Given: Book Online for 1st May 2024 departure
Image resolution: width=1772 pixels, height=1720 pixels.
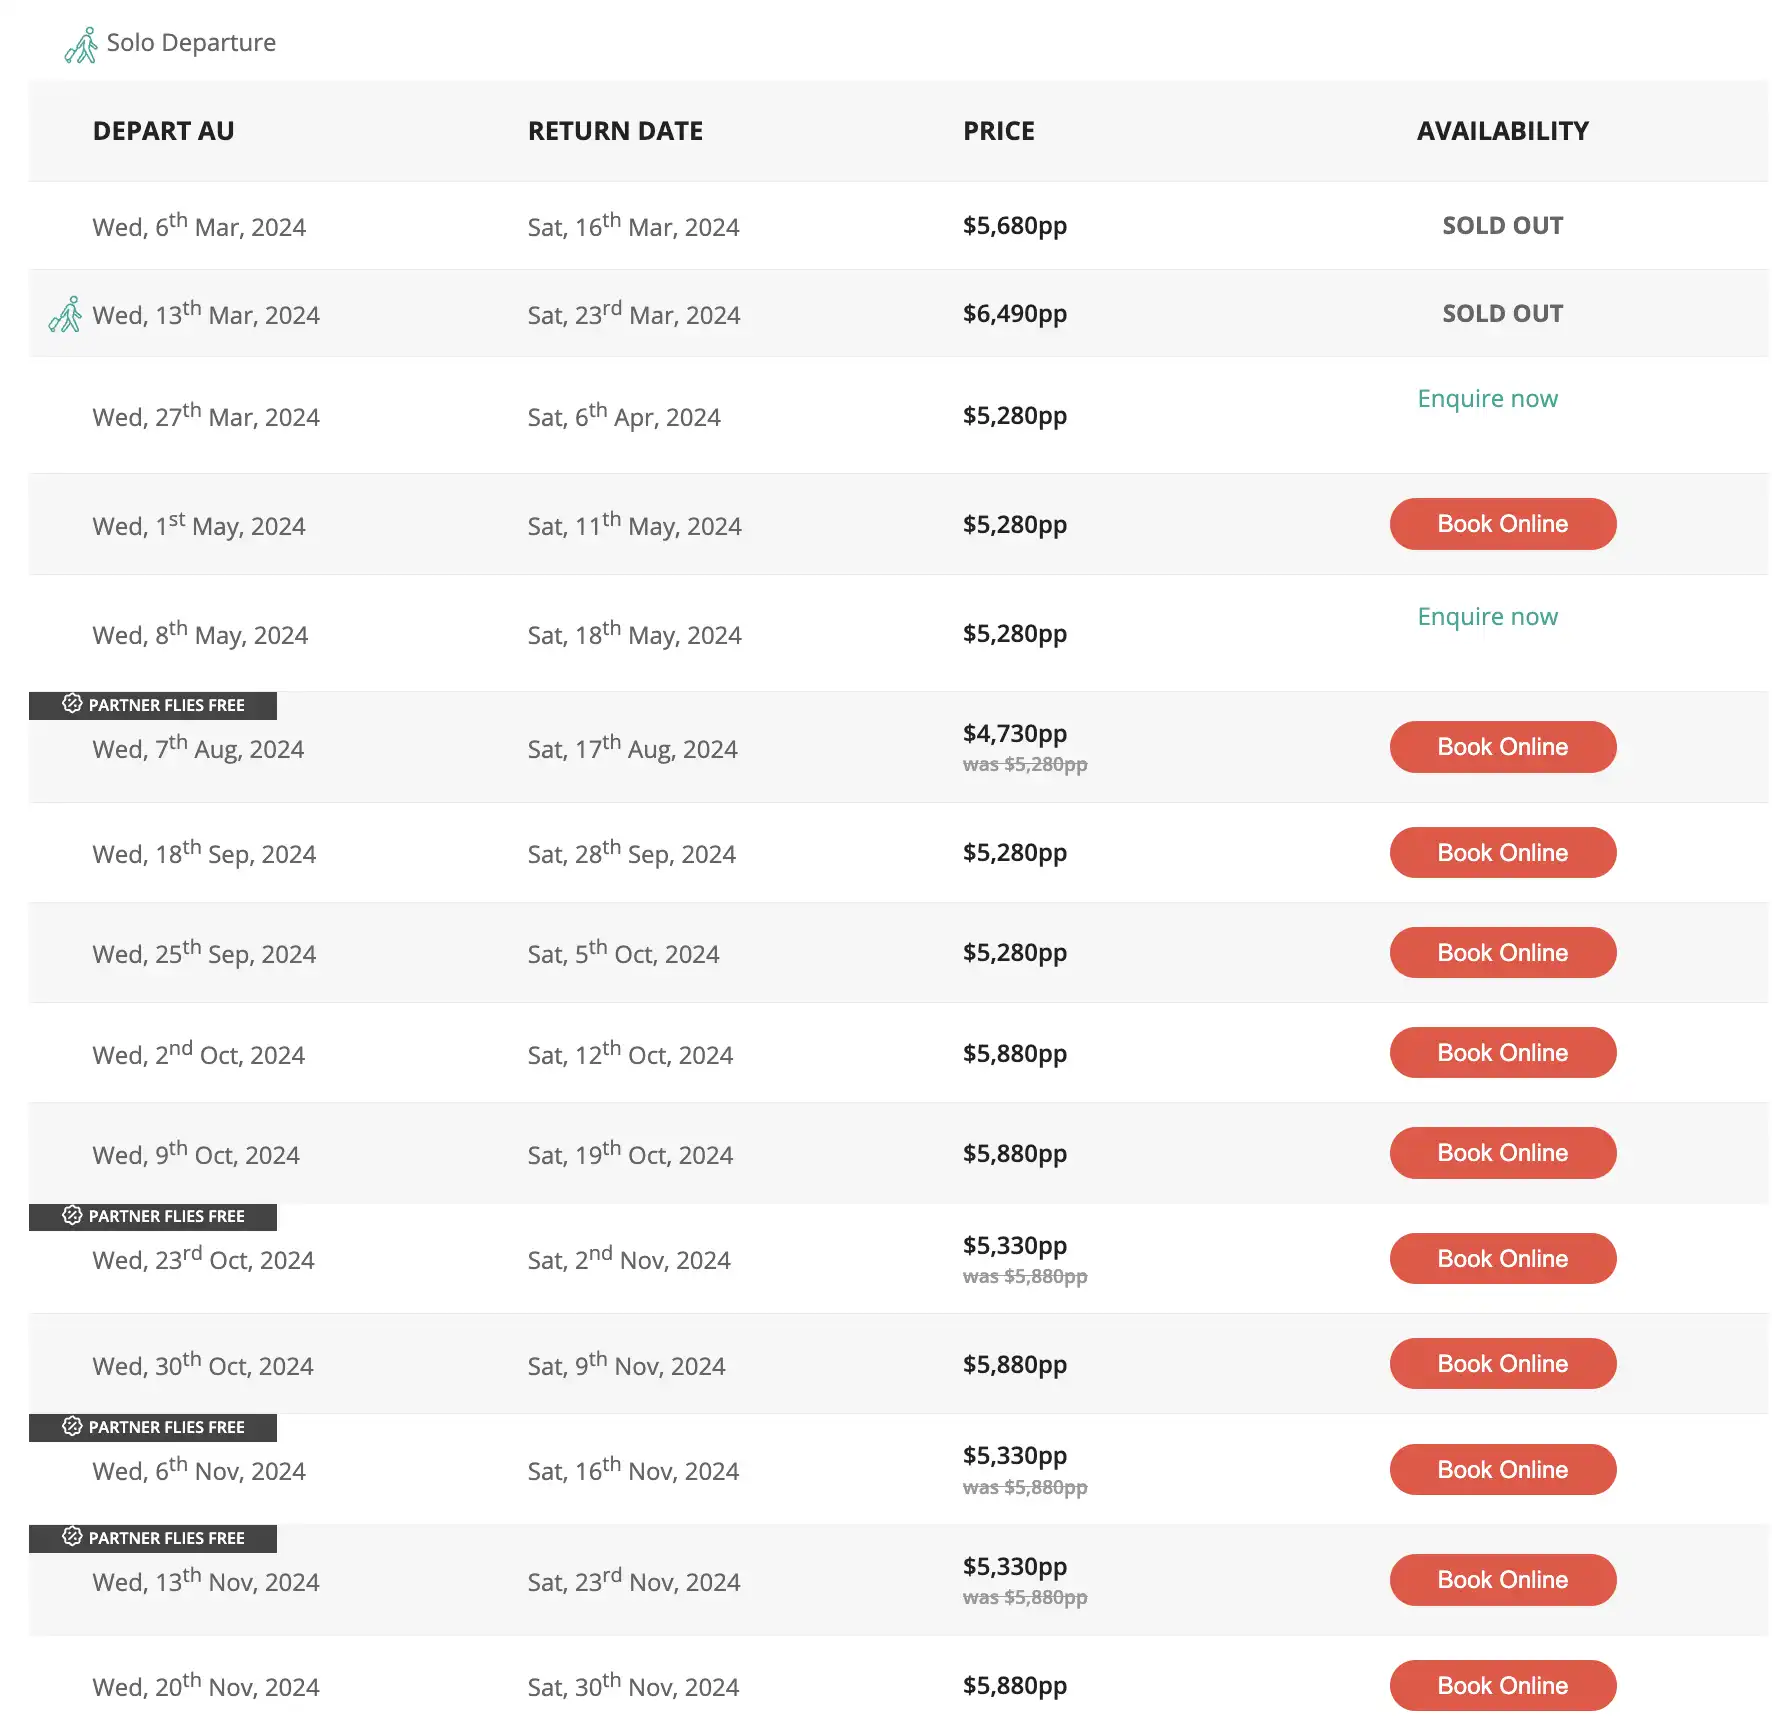Looking at the screenshot, I should (x=1502, y=524).
